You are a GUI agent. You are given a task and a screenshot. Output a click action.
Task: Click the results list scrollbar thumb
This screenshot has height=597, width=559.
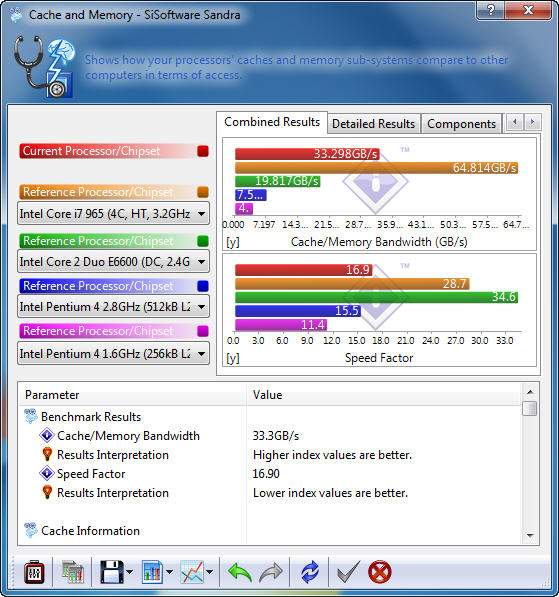[530, 408]
